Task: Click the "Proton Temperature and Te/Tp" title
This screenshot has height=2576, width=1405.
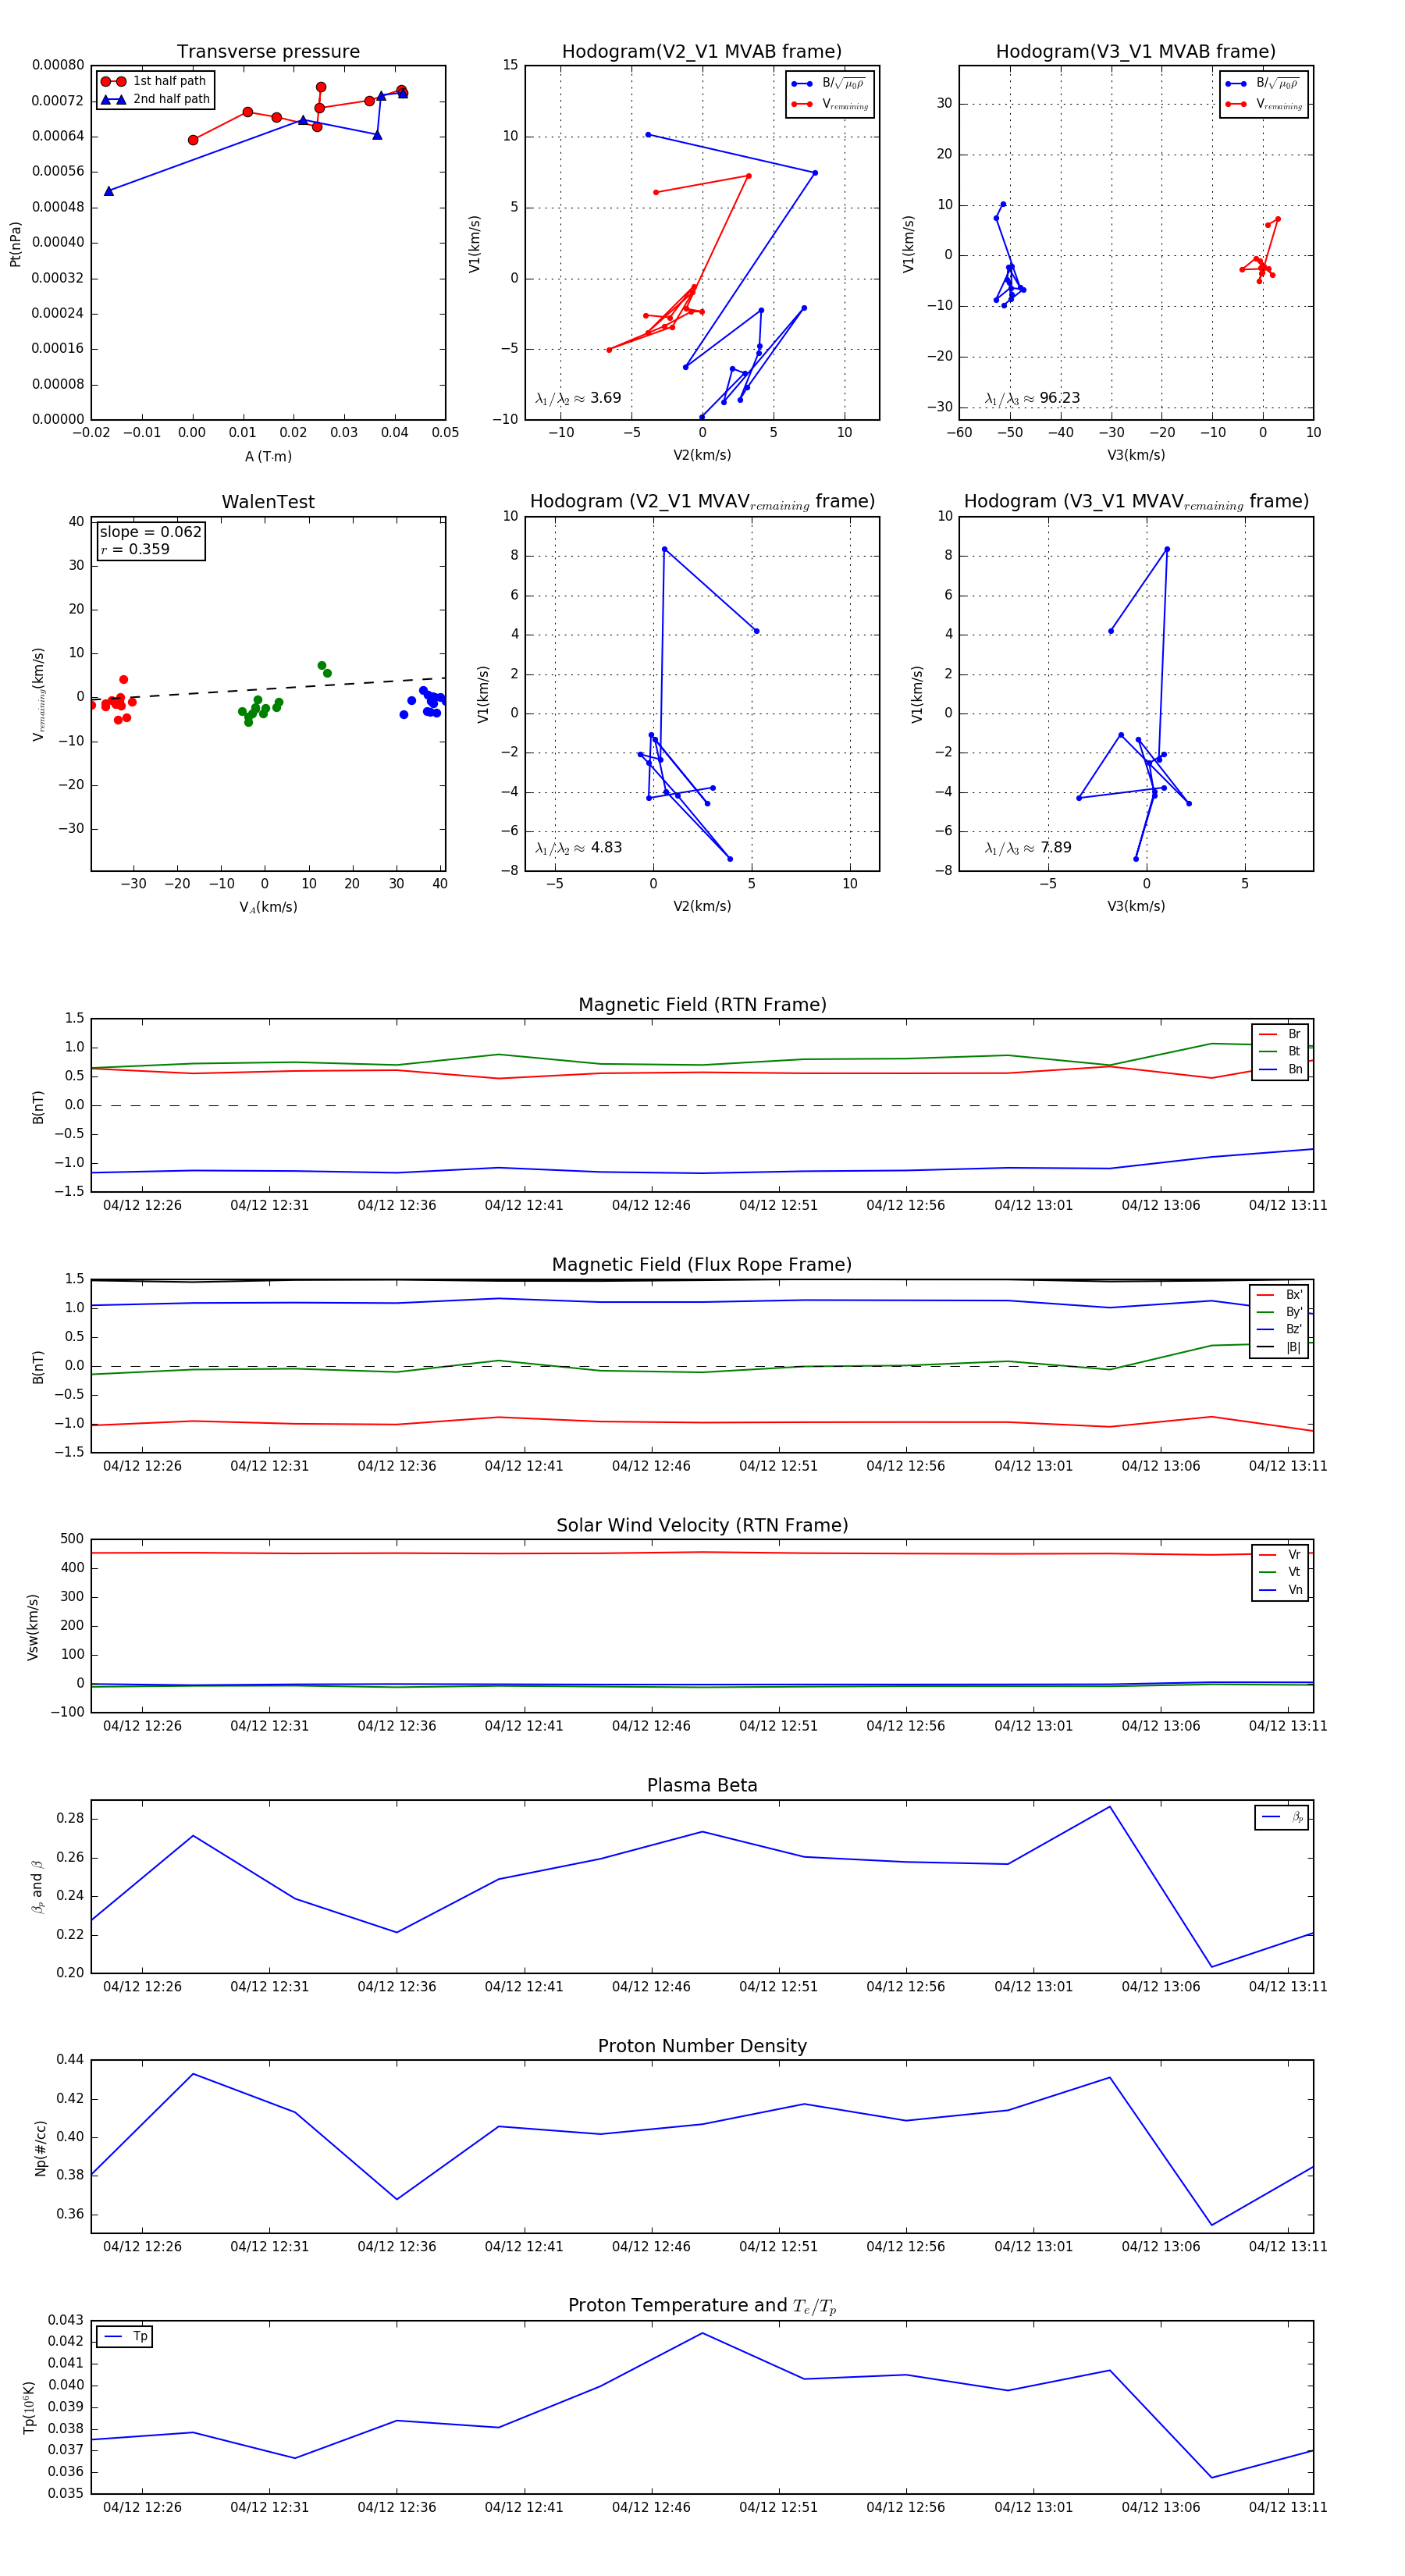Action: coord(702,2305)
